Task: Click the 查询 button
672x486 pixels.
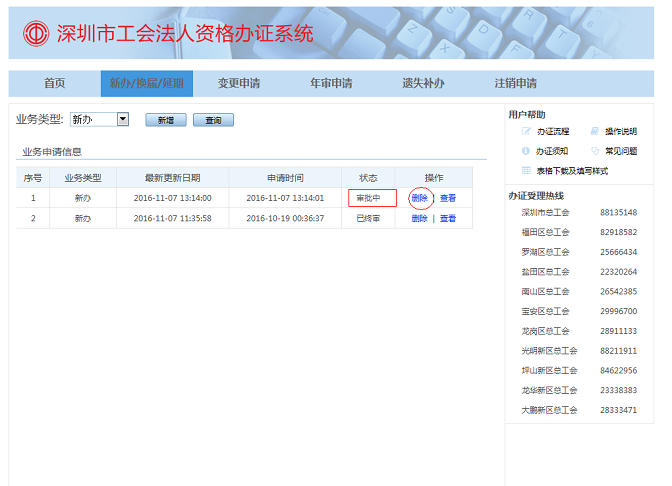Action: [213, 120]
